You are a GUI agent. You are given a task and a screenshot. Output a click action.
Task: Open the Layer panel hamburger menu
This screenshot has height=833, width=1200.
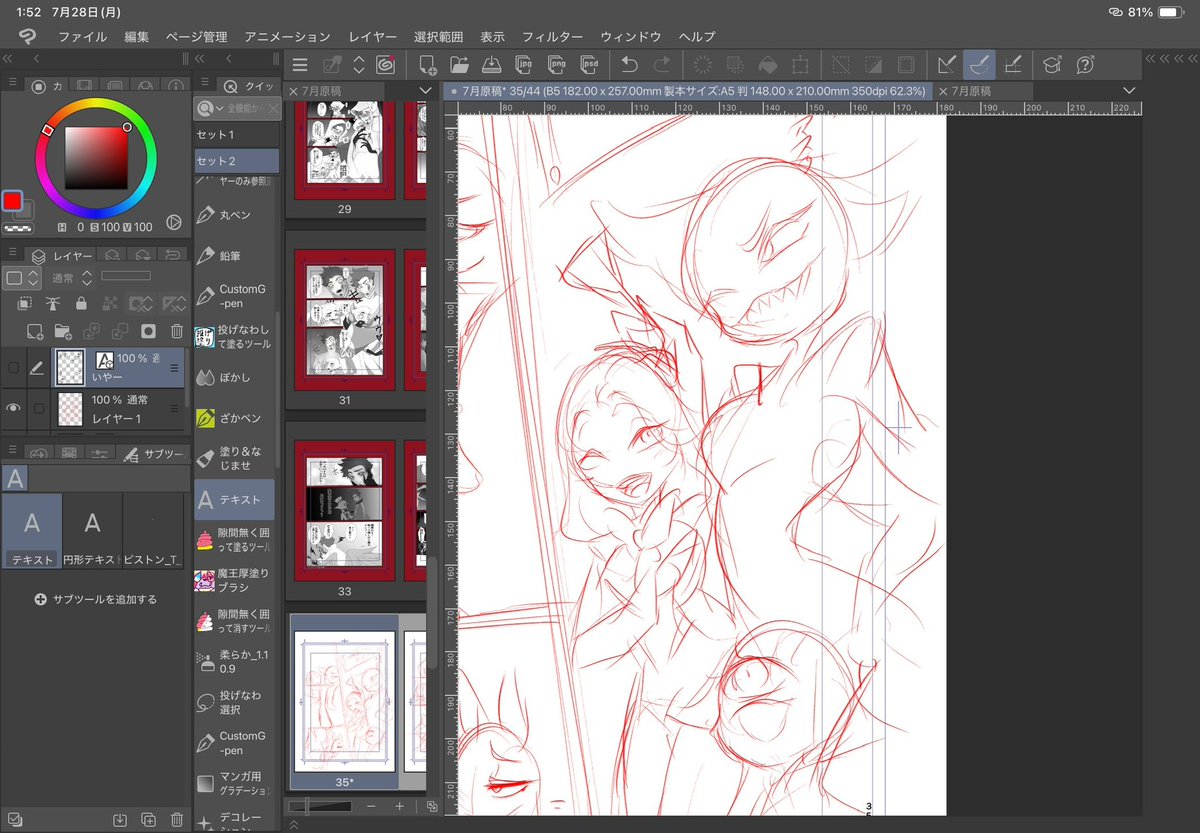(x=13, y=254)
